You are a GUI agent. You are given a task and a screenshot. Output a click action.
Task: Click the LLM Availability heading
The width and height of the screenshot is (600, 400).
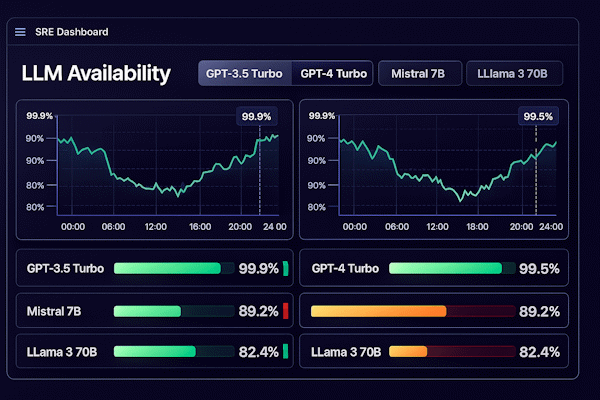pyautogui.click(x=96, y=73)
